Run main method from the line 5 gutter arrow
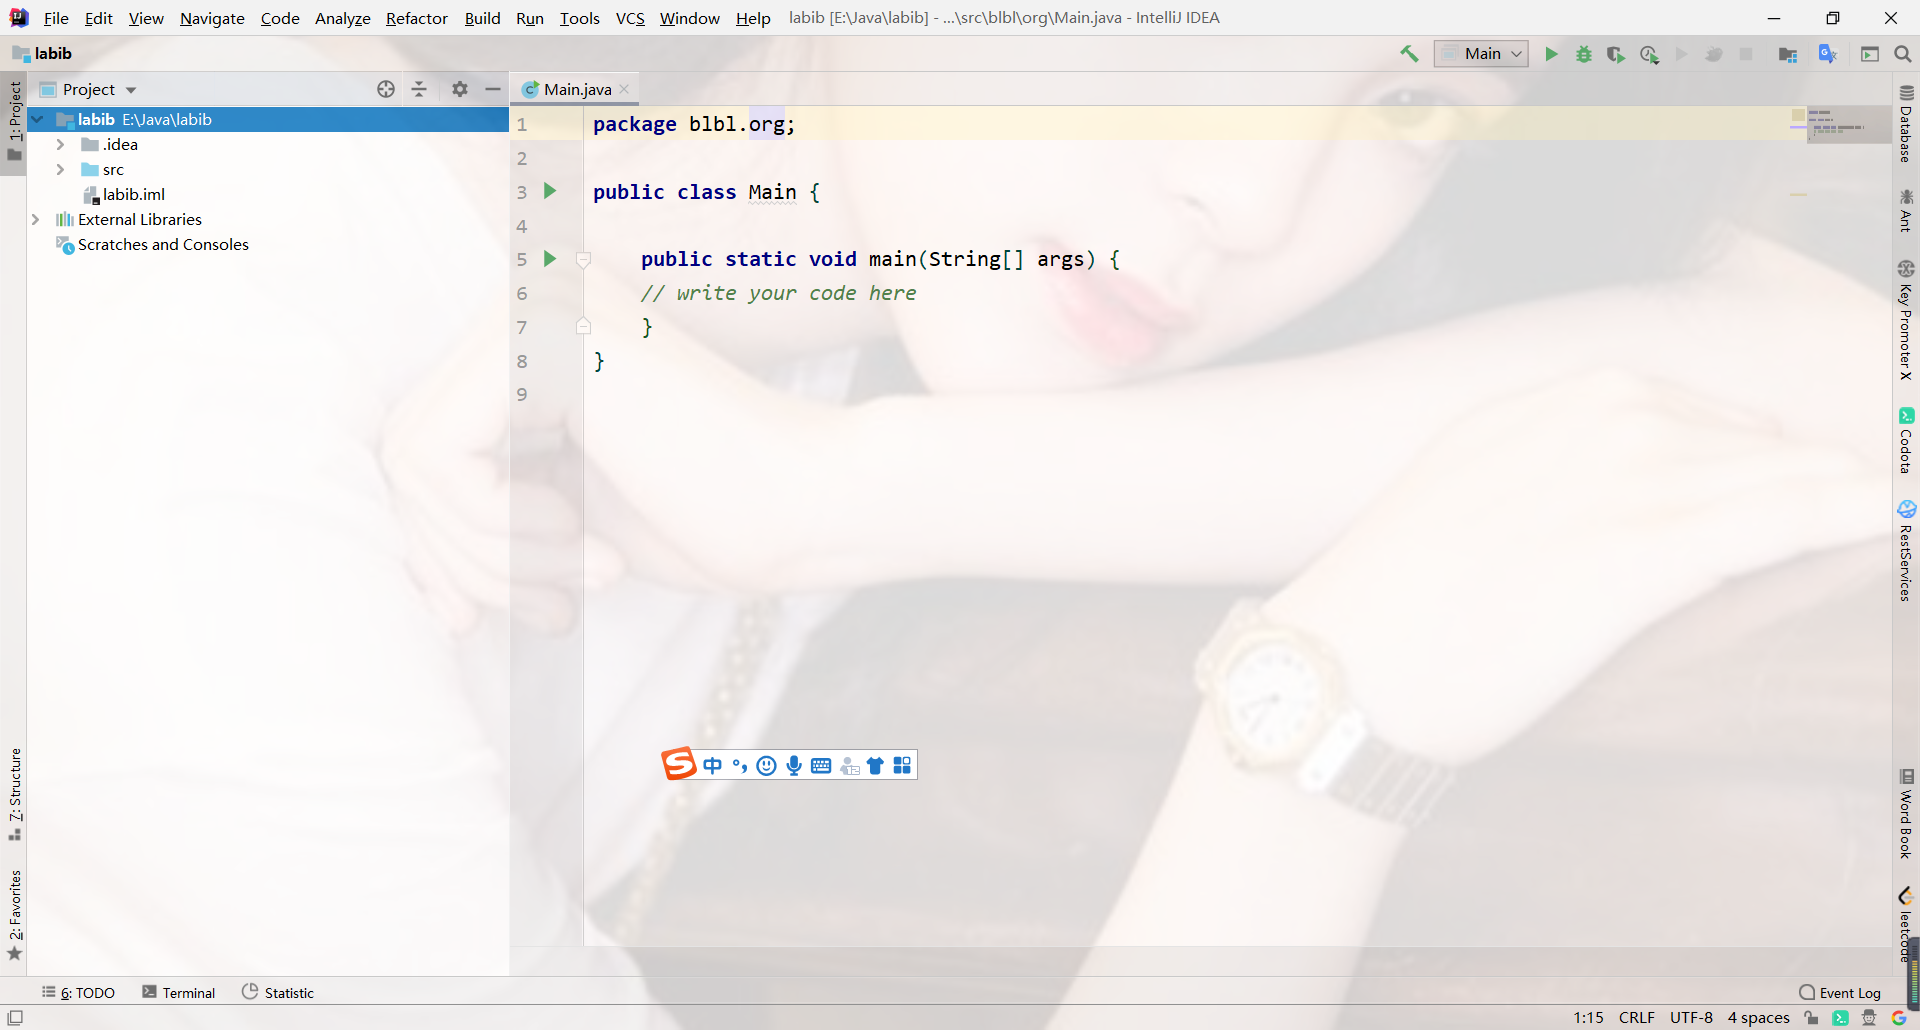 coord(550,259)
